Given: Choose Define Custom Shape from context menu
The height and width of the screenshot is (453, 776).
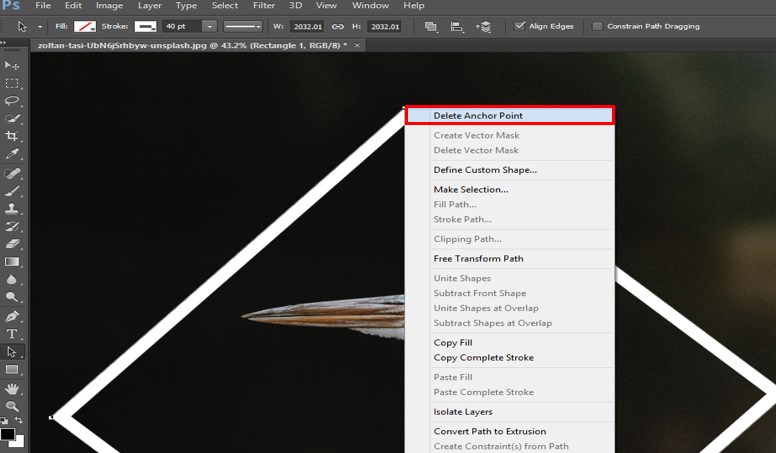Looking at the screenshot, I should point(510,170).
